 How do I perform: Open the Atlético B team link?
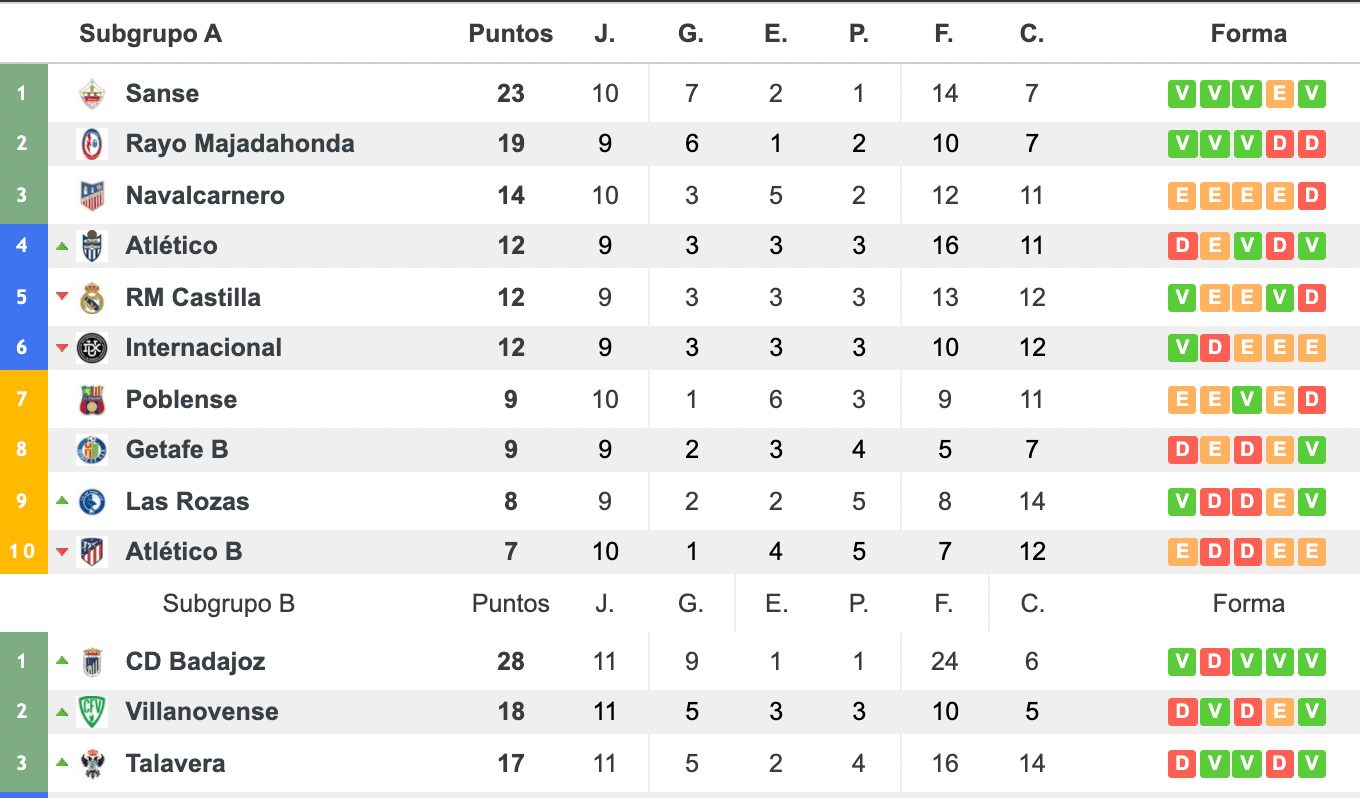pyautogui.click(x=184, y=551)
